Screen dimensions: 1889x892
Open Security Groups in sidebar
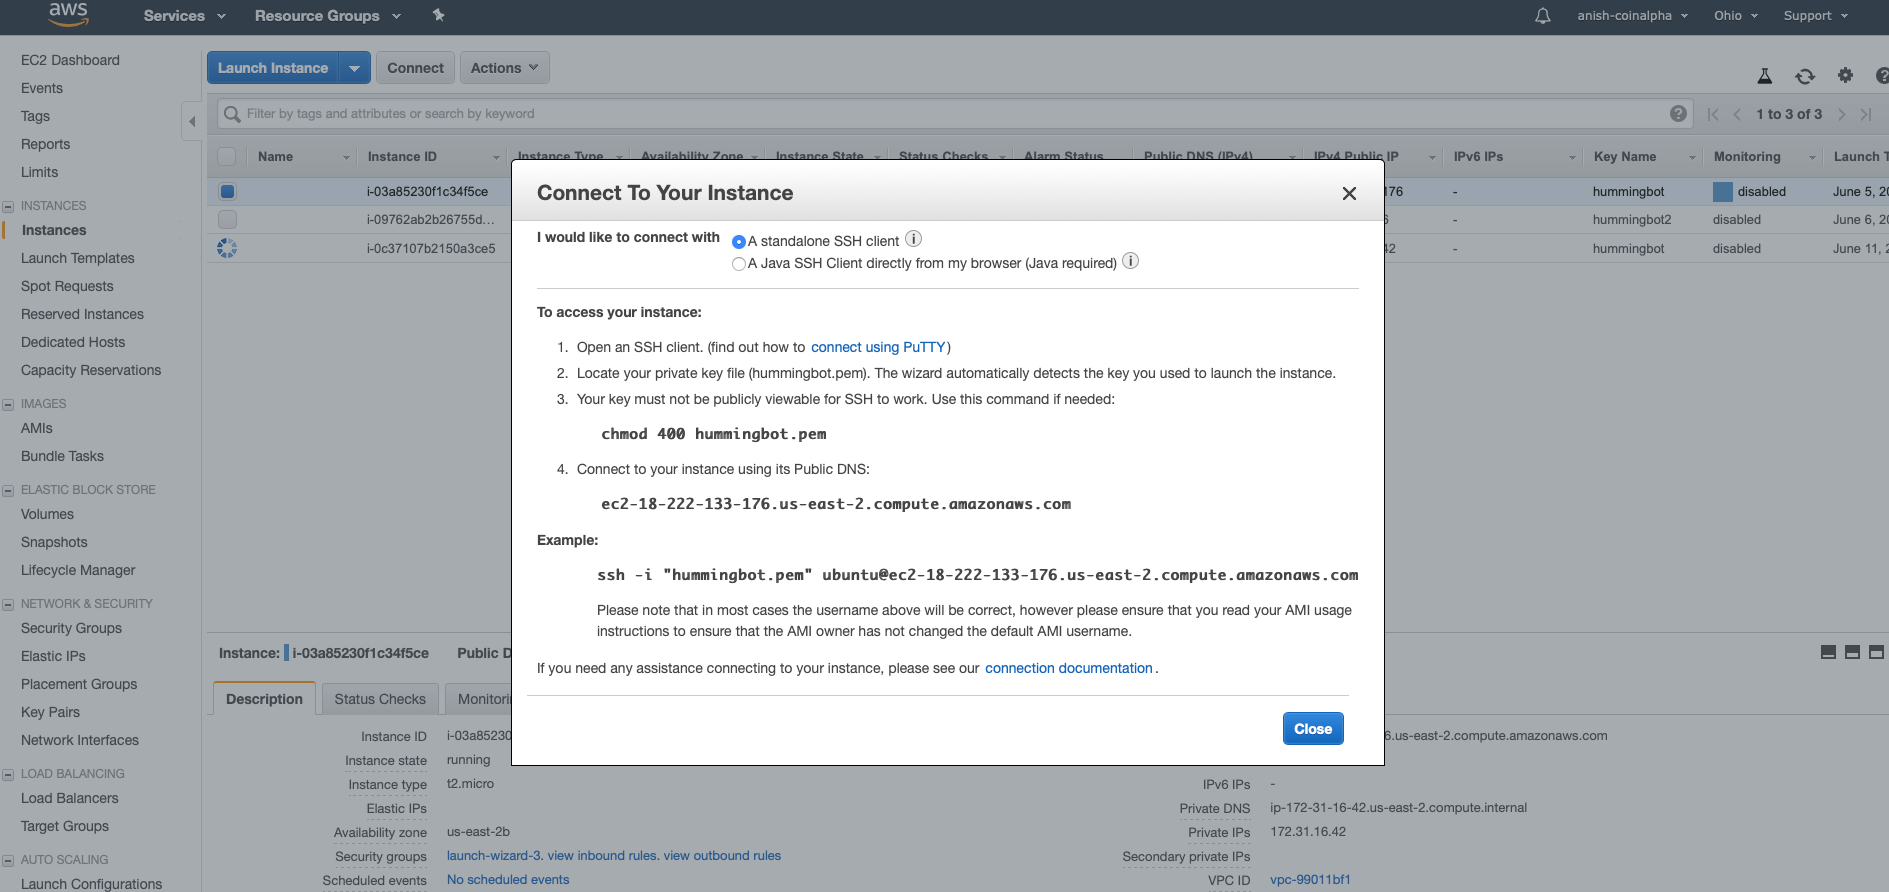coord(71,628)
